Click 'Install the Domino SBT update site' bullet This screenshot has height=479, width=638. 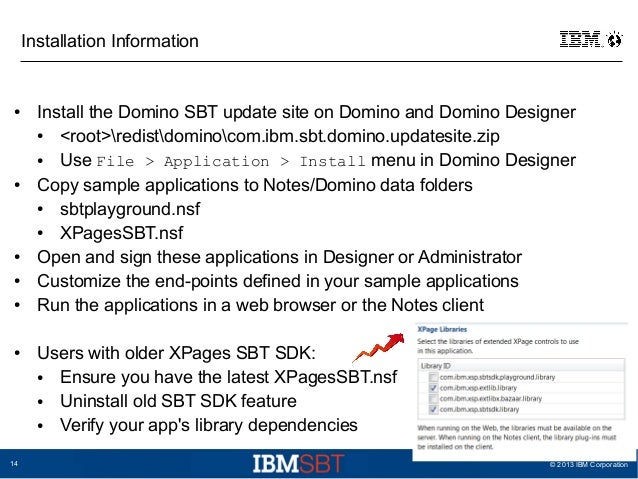(306, 112)
